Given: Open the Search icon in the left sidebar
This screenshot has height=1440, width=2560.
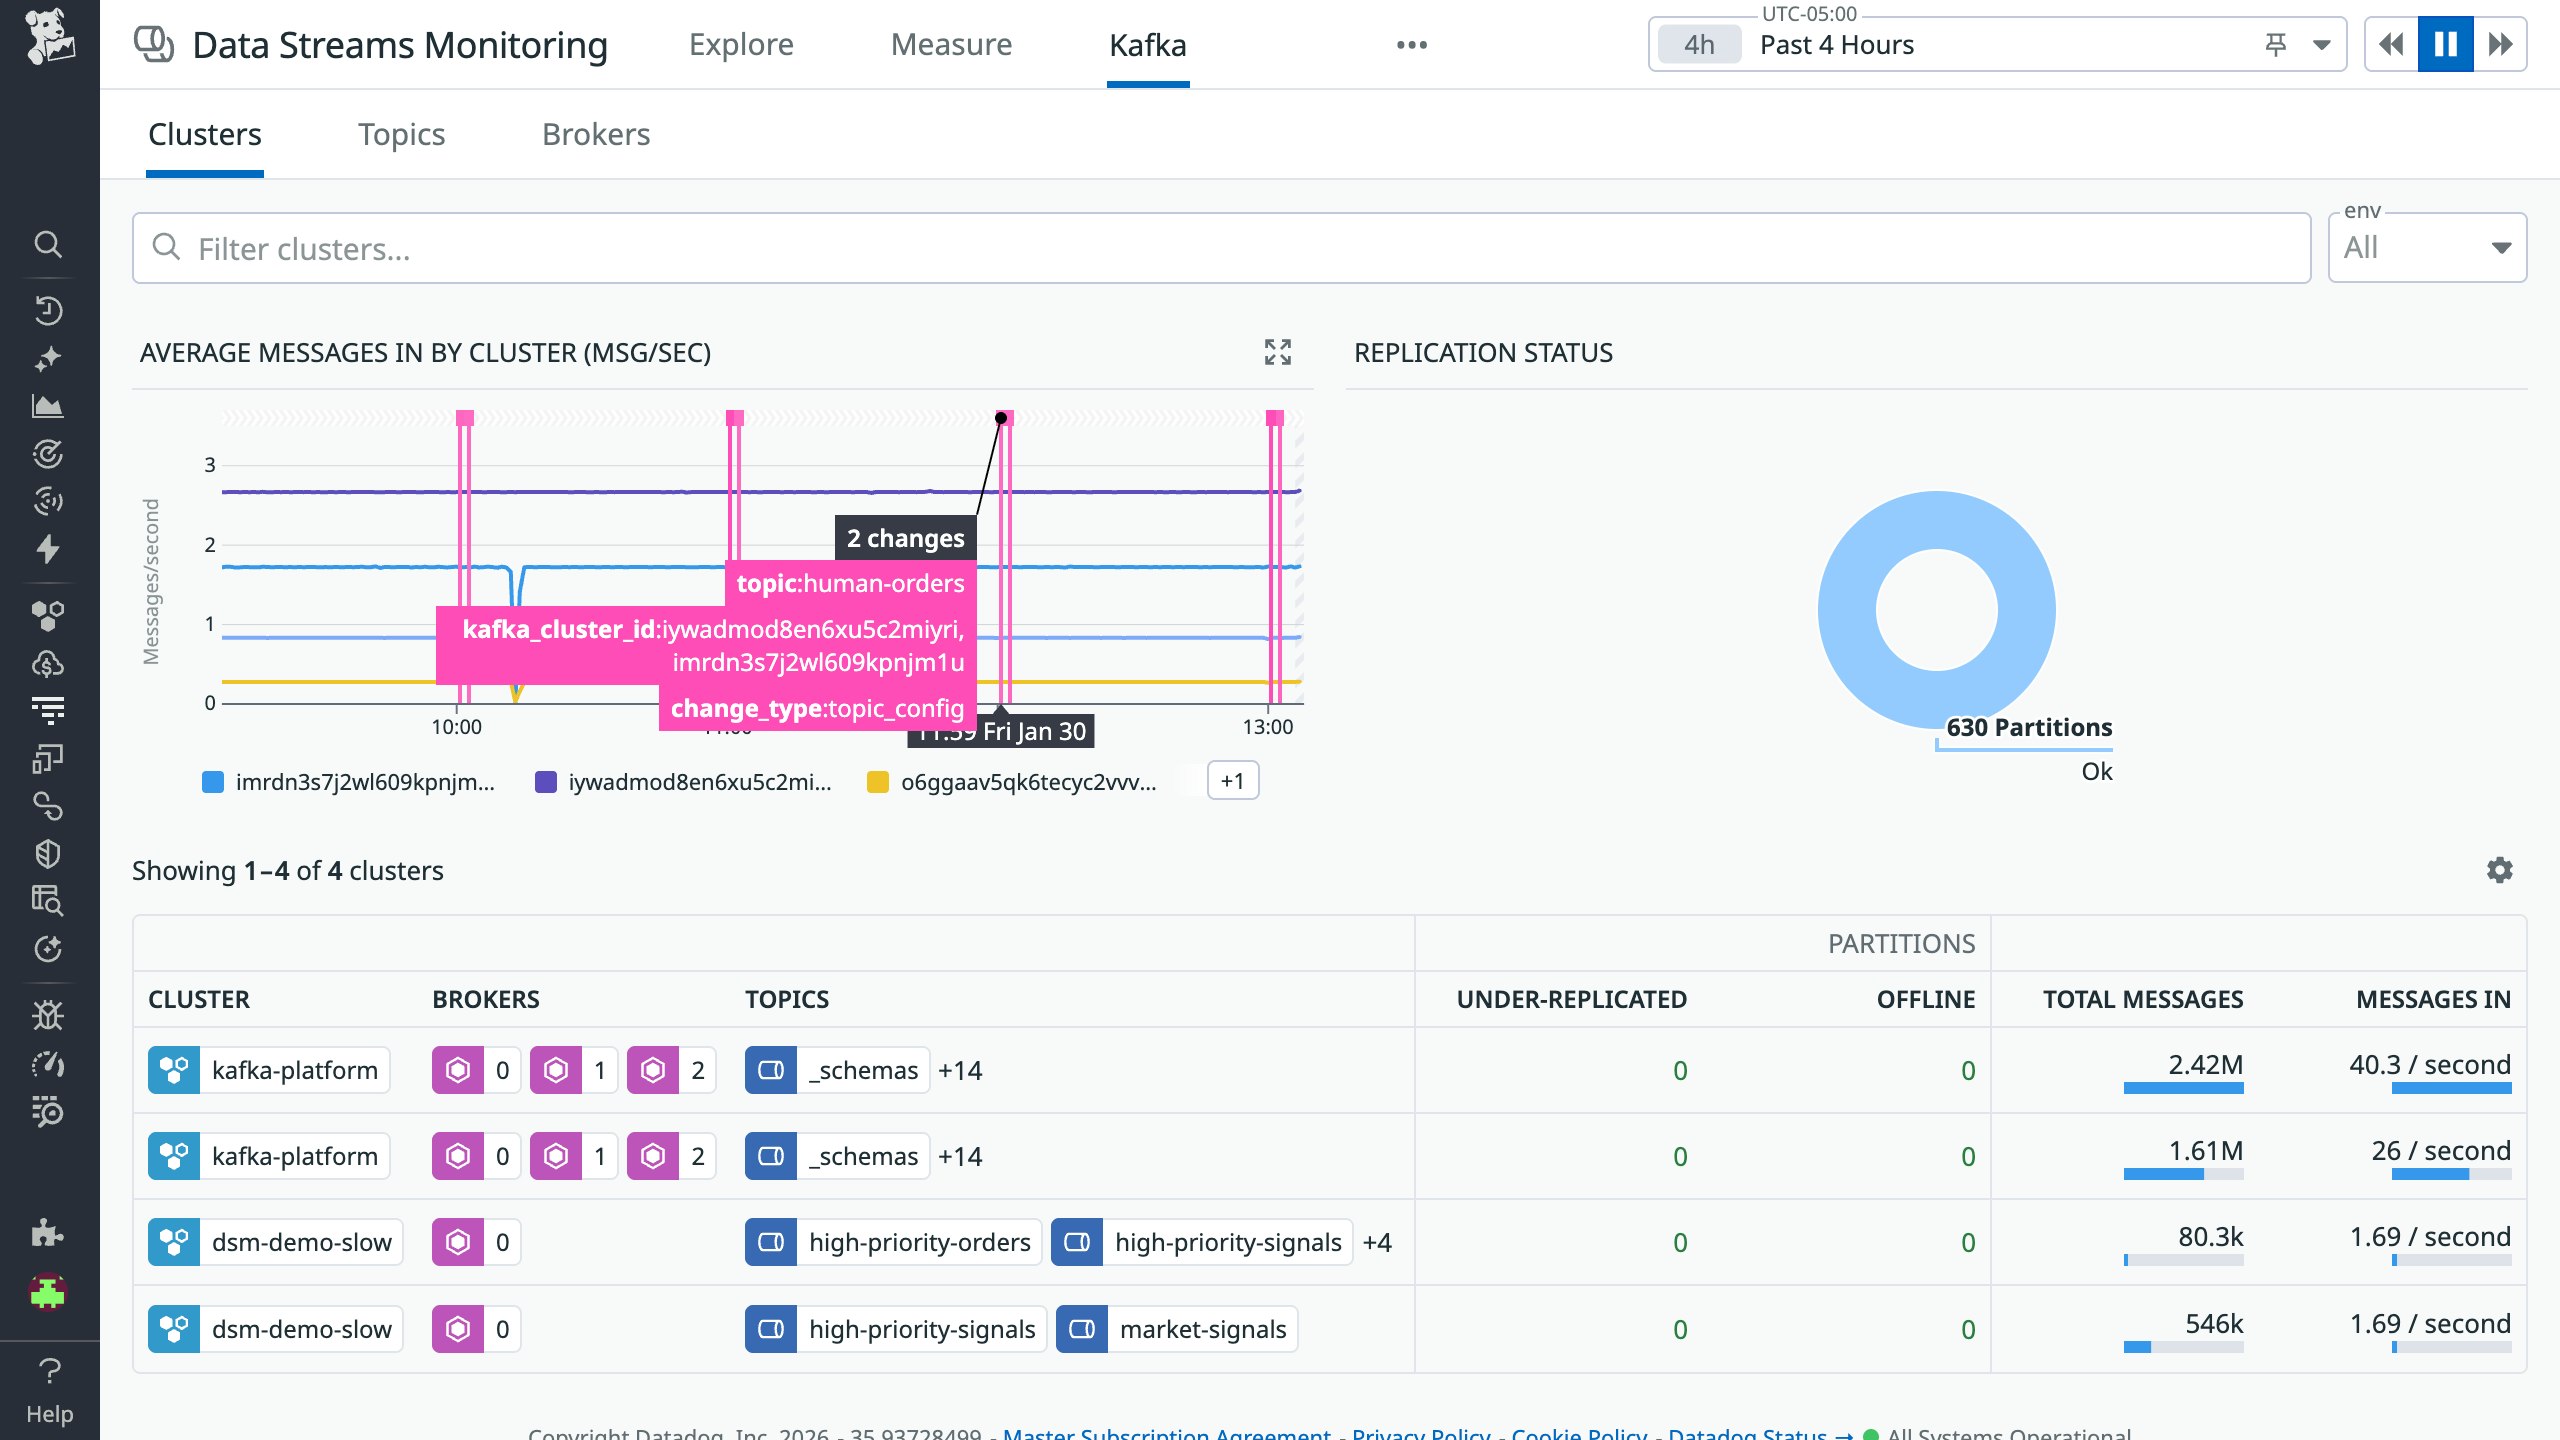Looking at the screenshot, I should tap(48, 243).
